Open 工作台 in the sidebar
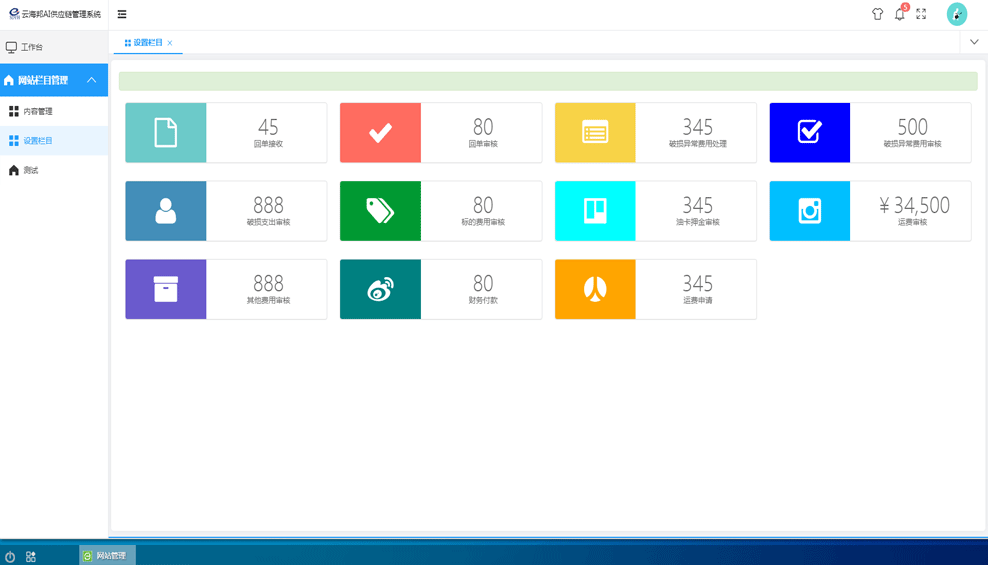Image resolution: width=988 pixels, height=565 pixels. point(32,47)
